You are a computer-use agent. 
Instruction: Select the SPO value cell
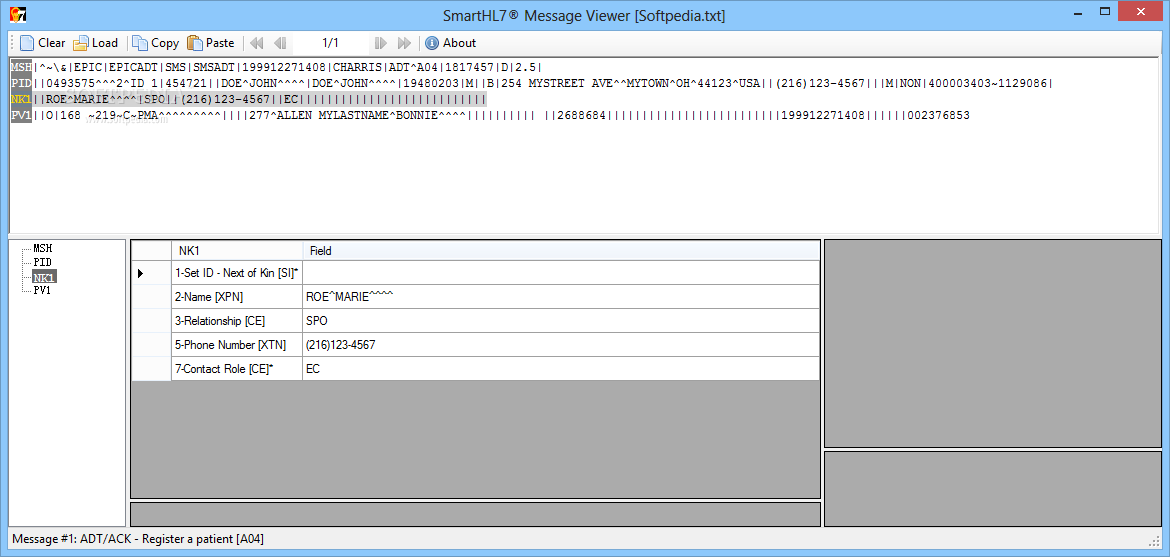pos(560,321)
